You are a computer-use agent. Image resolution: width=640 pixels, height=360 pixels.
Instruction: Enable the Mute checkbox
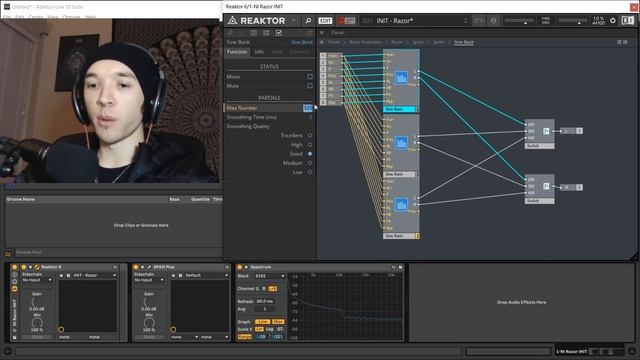(x=310, y=86)
